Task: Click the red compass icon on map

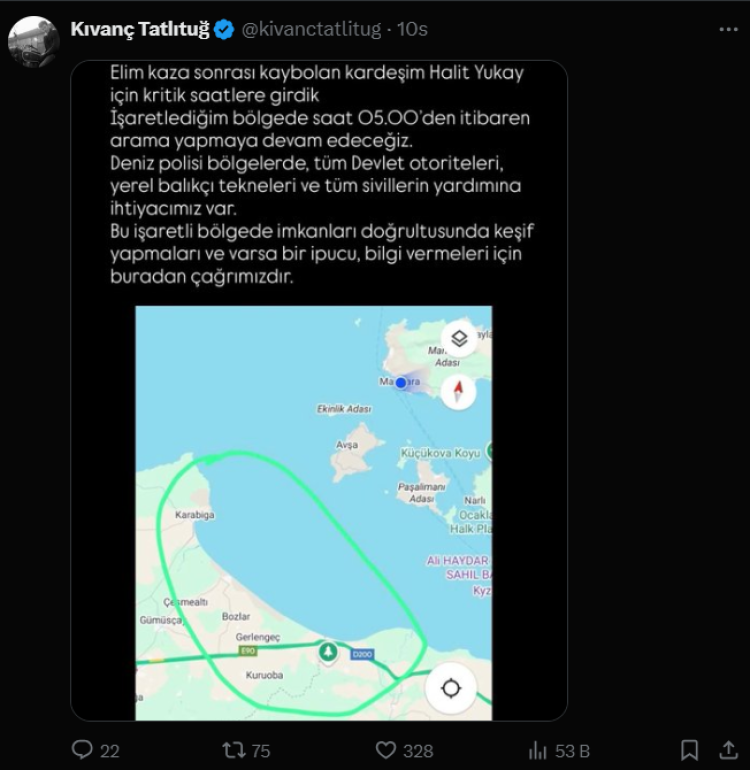Action: point(459,389)
